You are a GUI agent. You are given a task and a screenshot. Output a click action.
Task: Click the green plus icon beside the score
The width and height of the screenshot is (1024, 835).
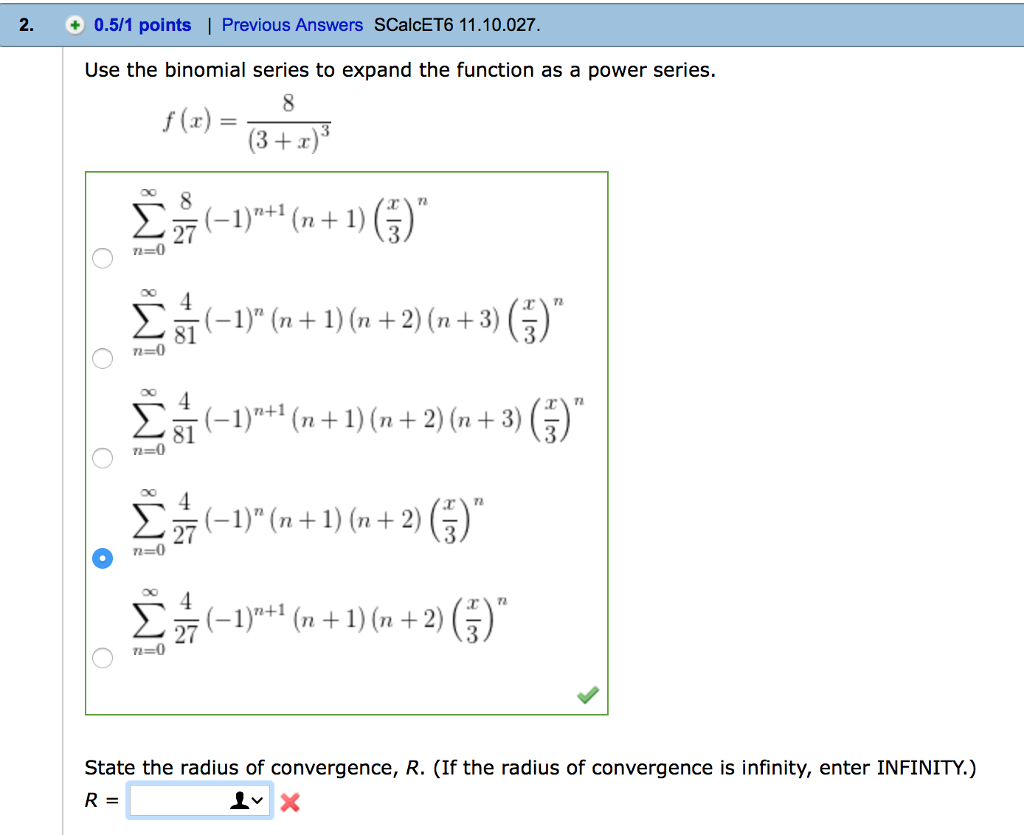point(75,25)
